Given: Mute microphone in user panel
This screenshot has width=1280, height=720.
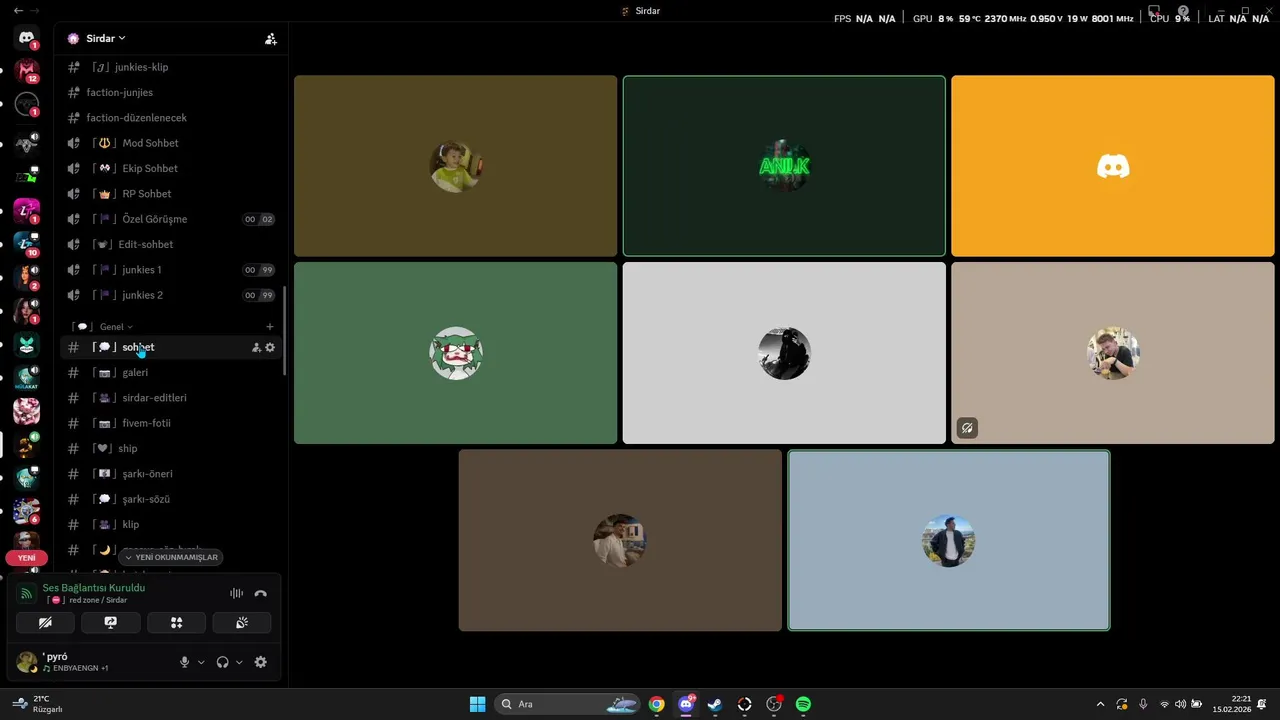Looking at the screenshot, I should tap(184, 662).
